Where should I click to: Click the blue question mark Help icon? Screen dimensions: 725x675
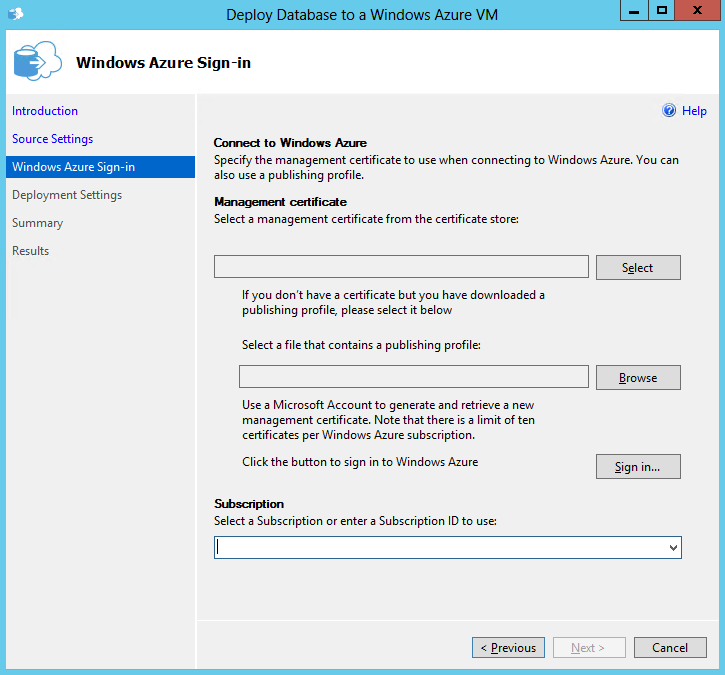(x=669, y=111)
